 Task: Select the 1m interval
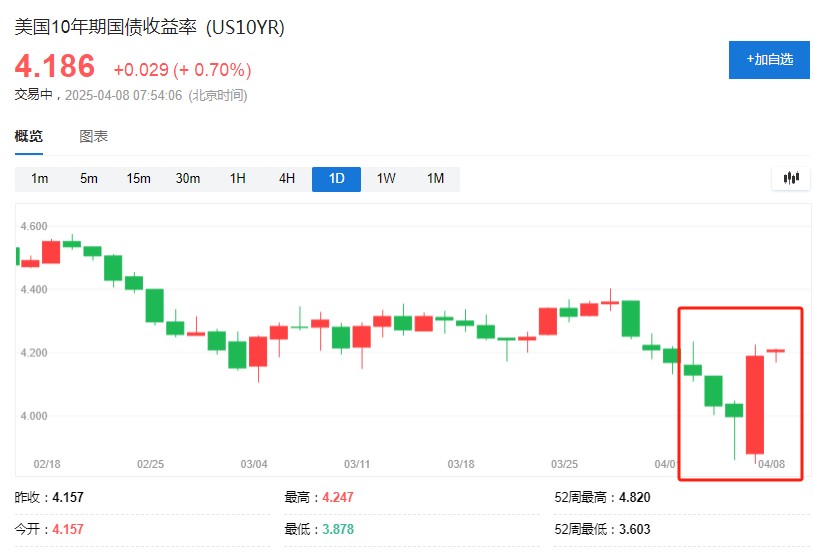(39, 179)
